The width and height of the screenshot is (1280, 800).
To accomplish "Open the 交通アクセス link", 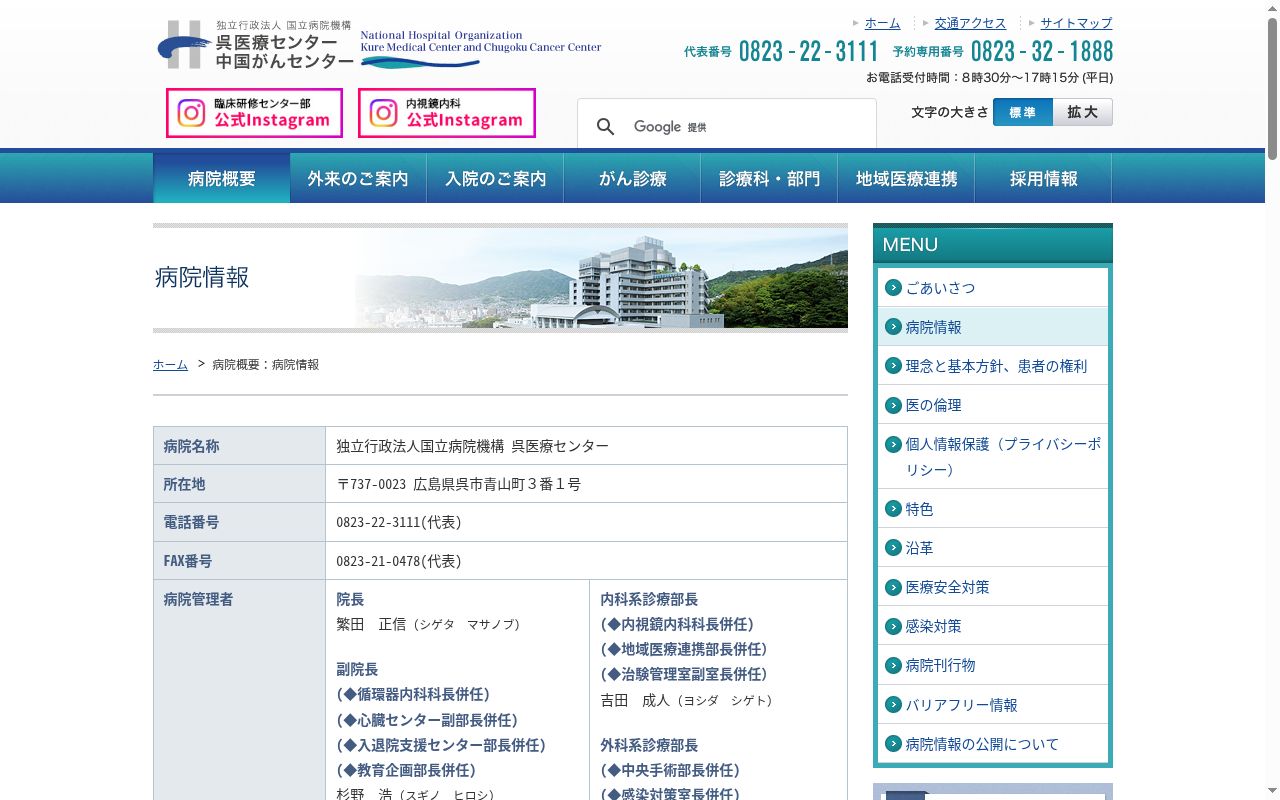I will [970, 23].
